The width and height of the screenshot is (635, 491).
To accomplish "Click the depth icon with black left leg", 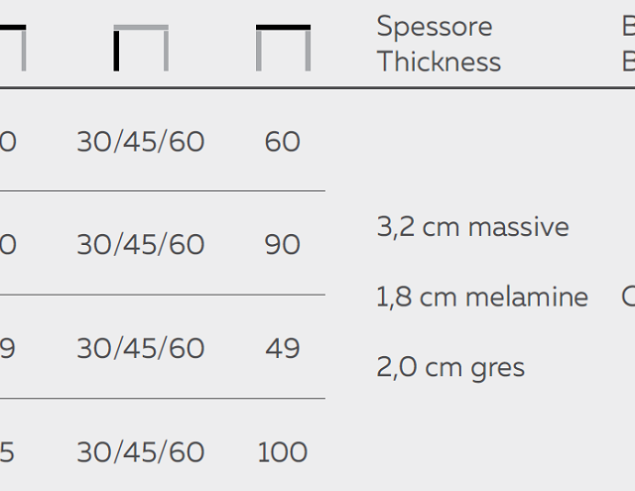I will (141, 48).
